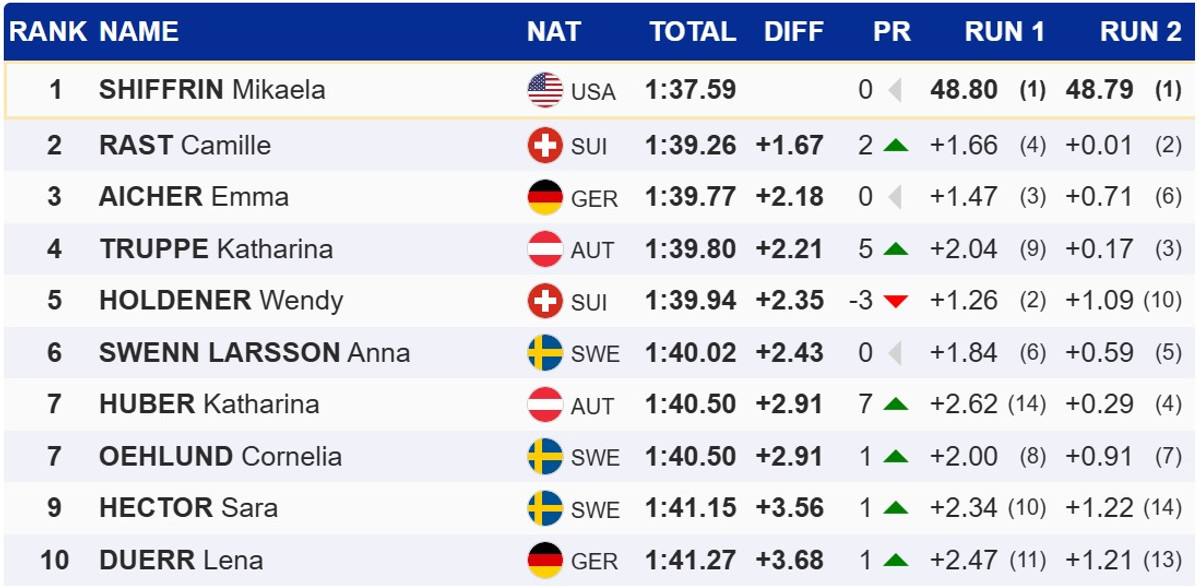Click the red down arrow in Holdener's row

coord(895,301)
